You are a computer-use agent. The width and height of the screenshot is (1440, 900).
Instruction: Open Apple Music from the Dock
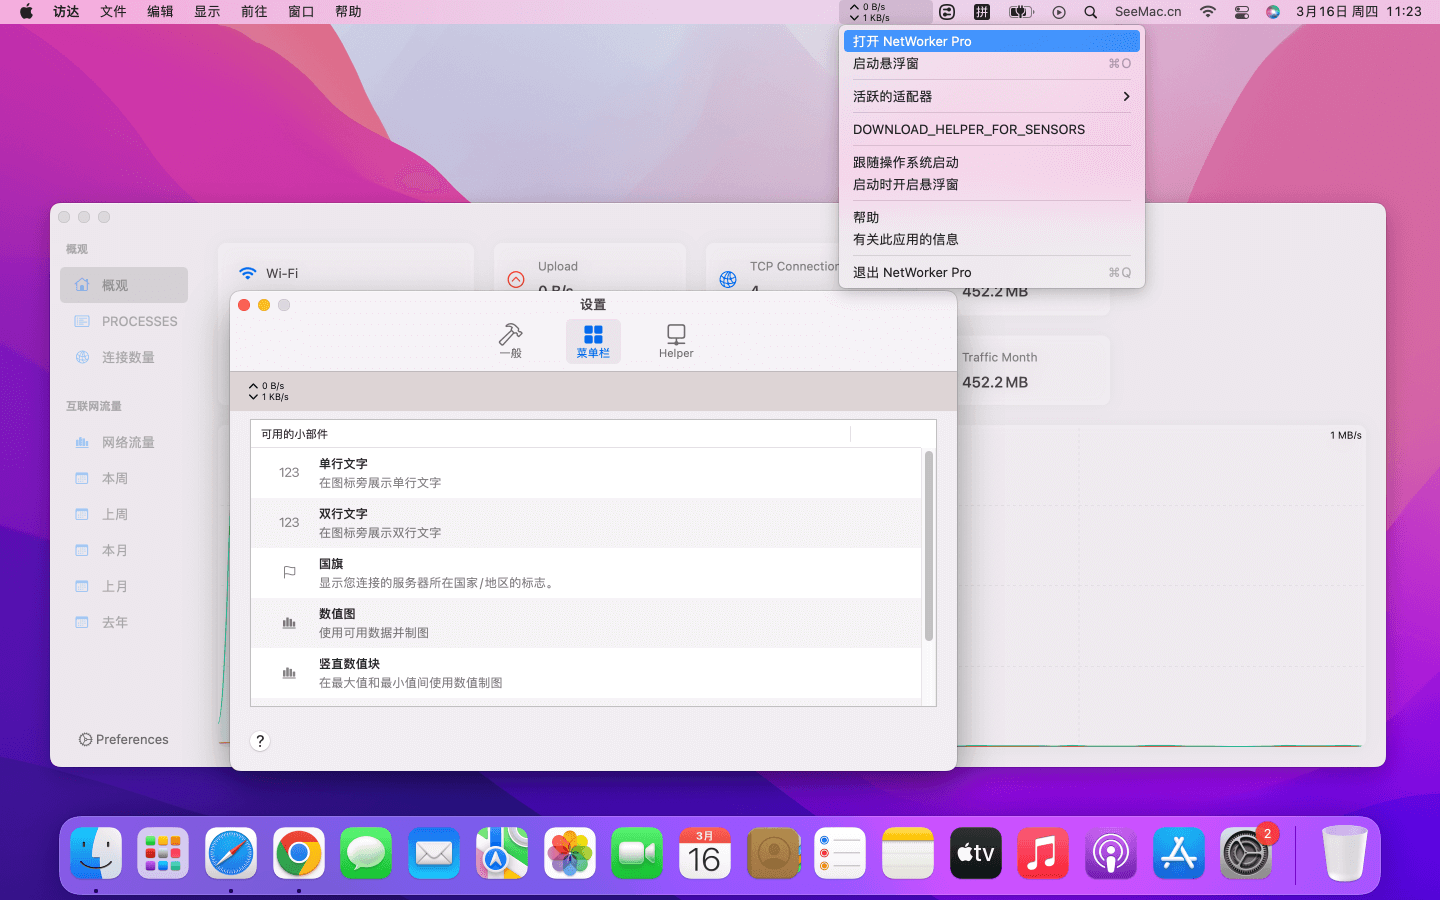pyautogui.click(x=1043, y=853)
